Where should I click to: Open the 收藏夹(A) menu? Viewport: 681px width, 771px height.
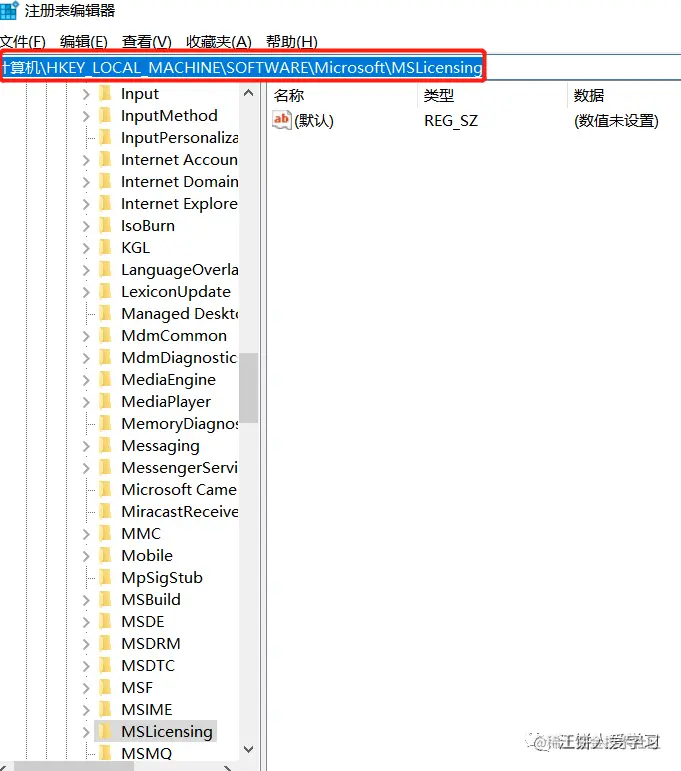coord(219,42)
